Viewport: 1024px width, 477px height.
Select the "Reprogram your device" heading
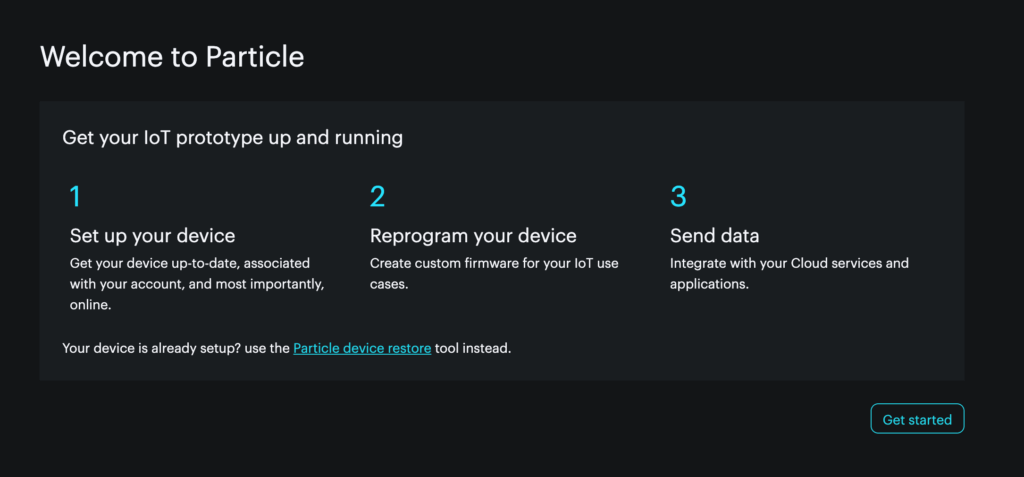473,236
